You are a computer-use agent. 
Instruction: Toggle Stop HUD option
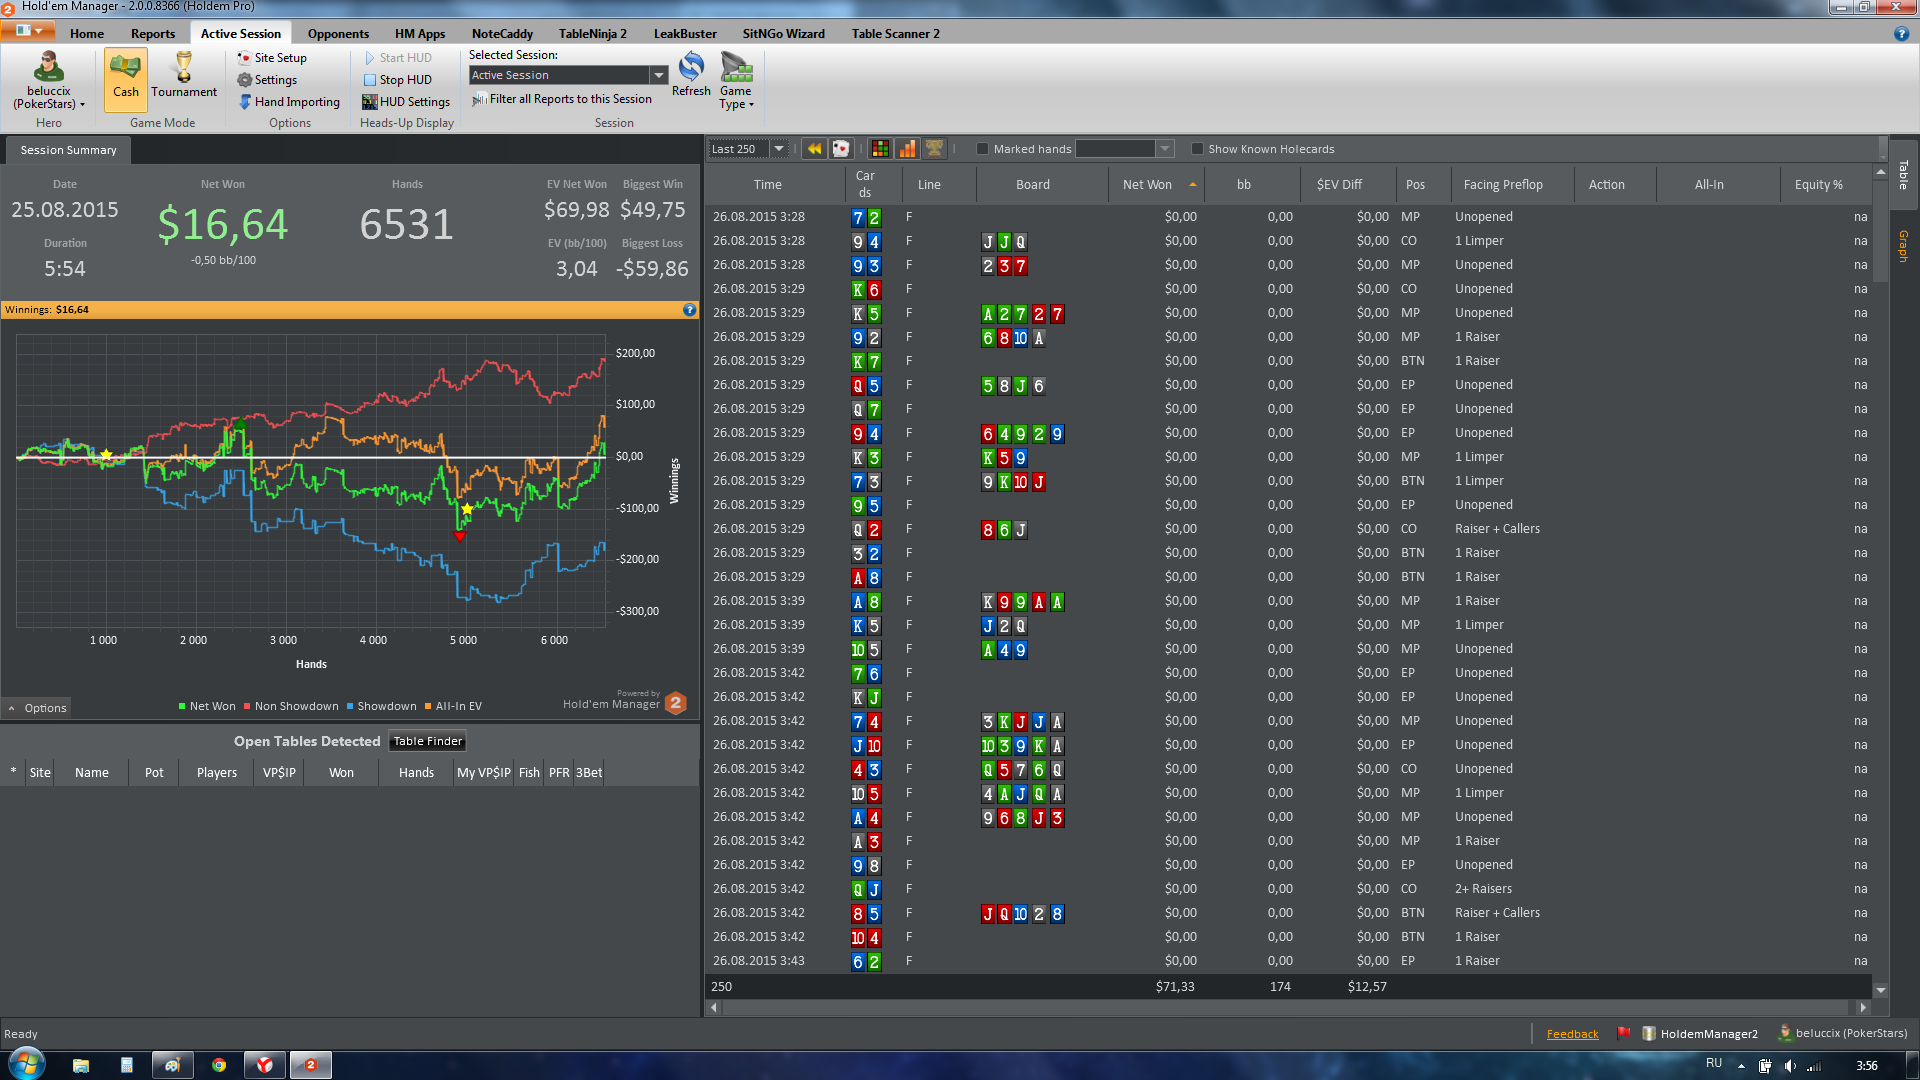[x=397, y=80]
